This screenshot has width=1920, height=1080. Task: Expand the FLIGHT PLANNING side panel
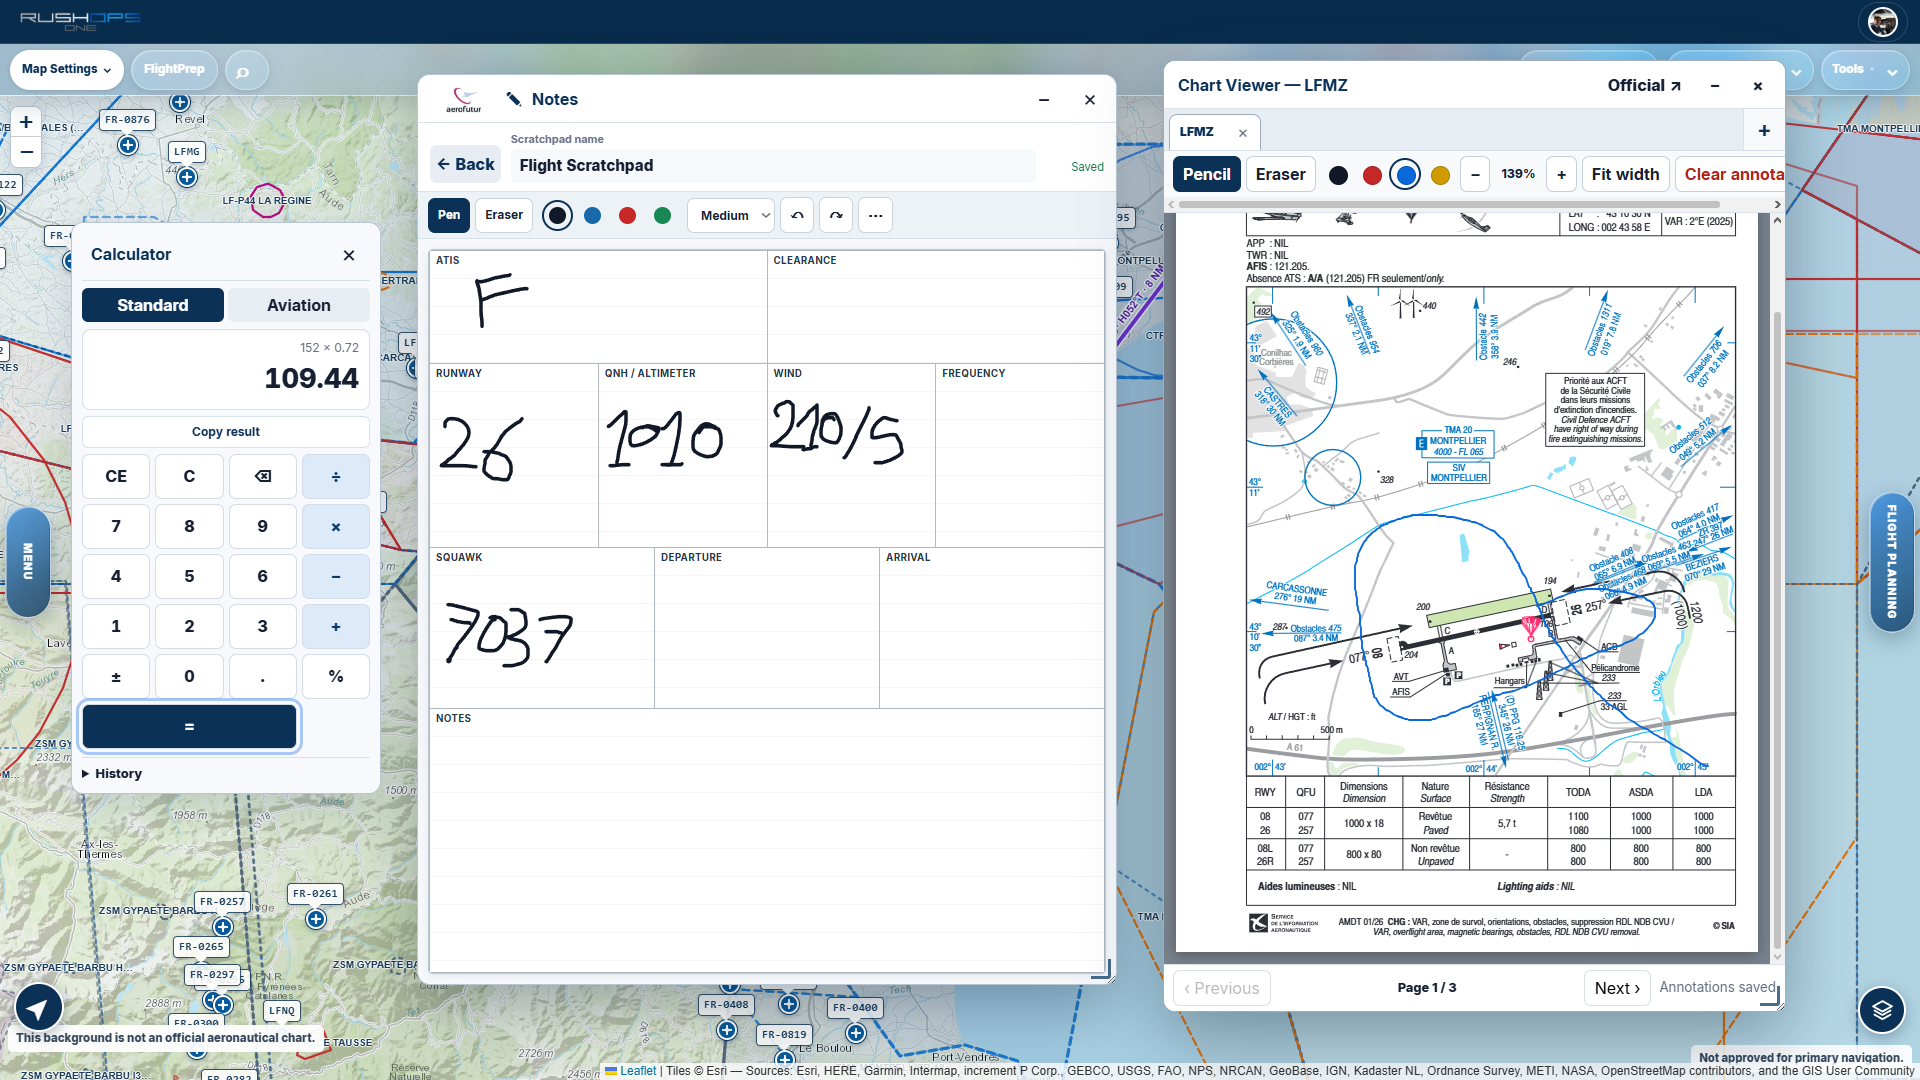tap(1891, 562)
